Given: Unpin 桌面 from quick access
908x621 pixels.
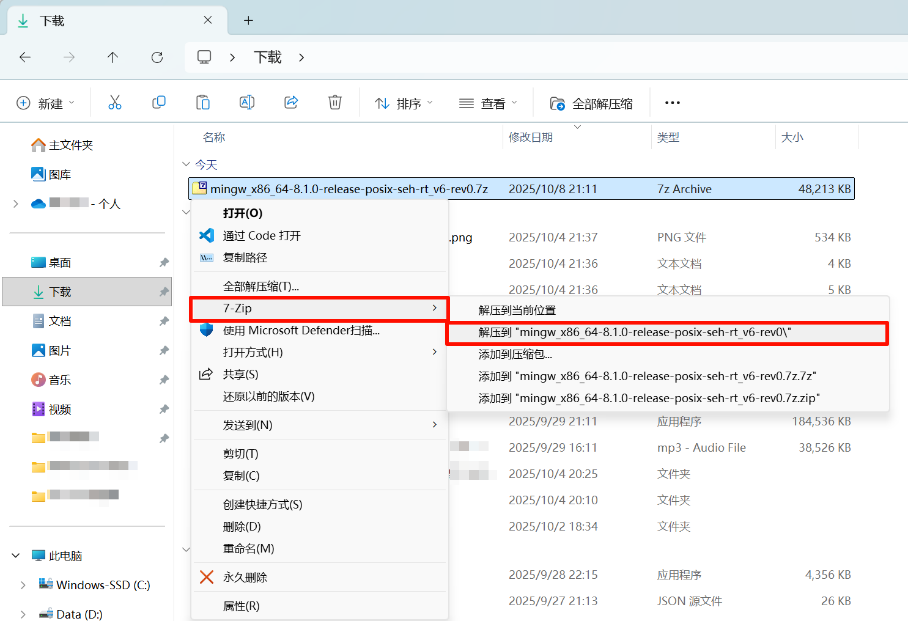Looking at the screenshot, I should point(164,262).
